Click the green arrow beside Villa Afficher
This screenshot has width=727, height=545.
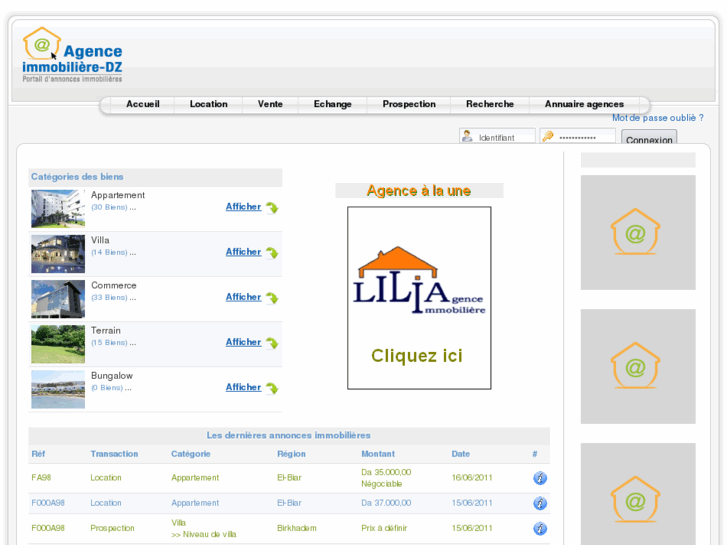pos(272,253)
